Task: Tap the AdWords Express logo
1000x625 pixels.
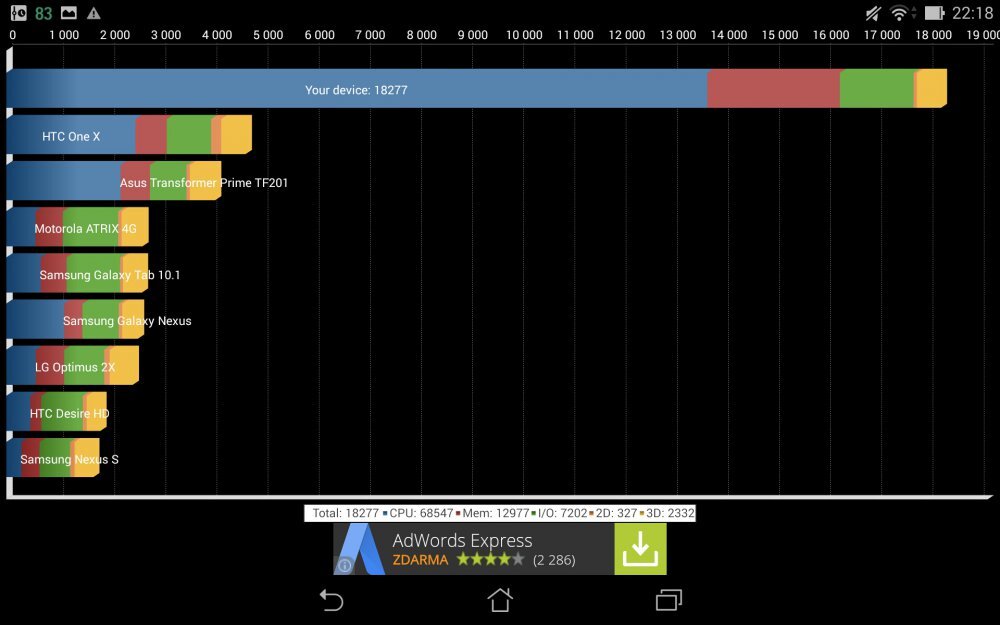Action: [361, 548]
